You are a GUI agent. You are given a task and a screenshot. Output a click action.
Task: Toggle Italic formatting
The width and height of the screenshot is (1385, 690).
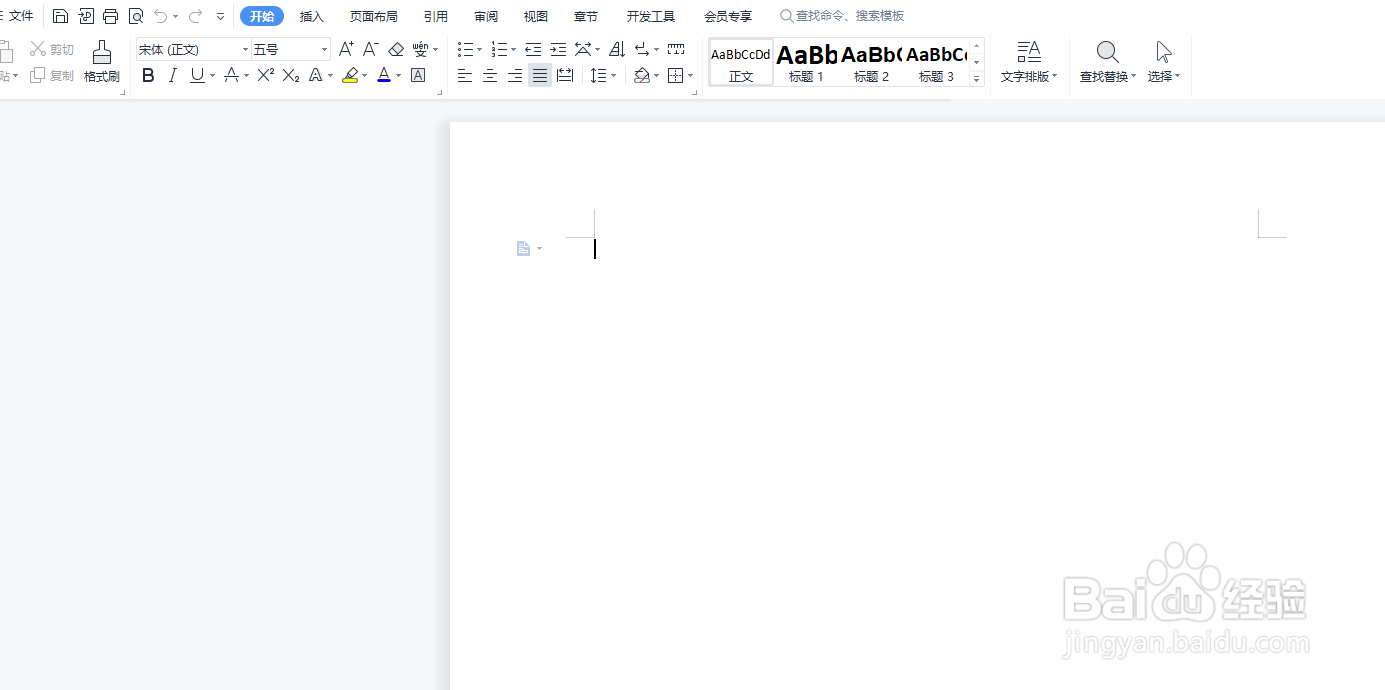click(x=172, y=76)
